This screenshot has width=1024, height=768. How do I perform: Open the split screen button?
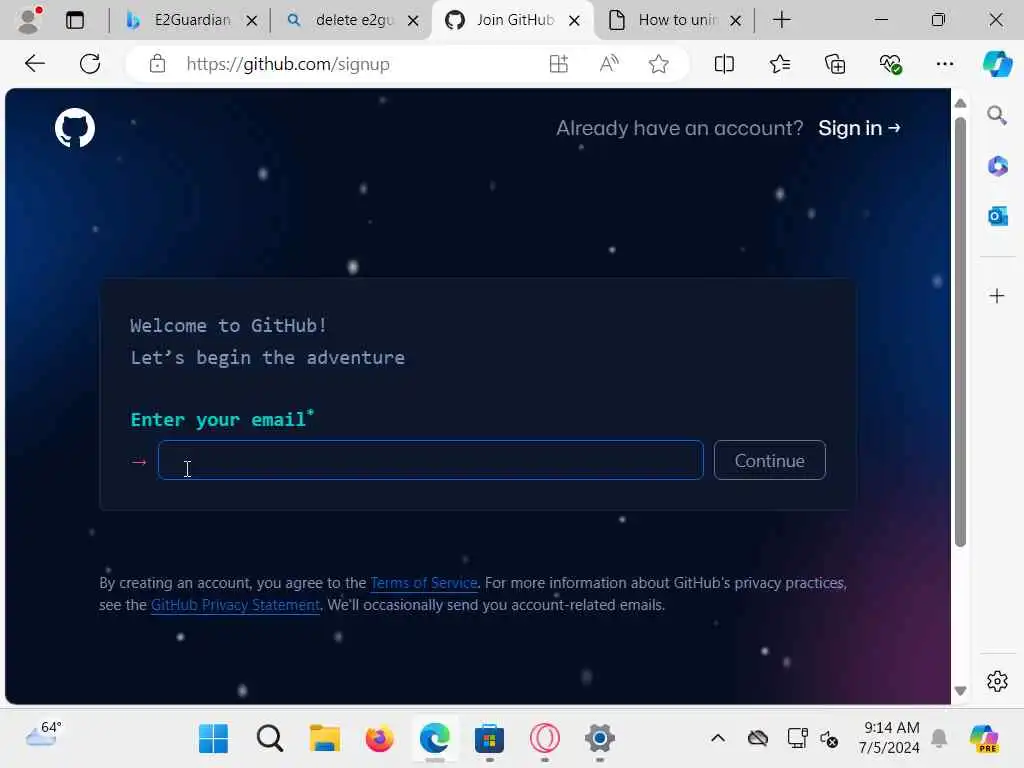(724, 64)
